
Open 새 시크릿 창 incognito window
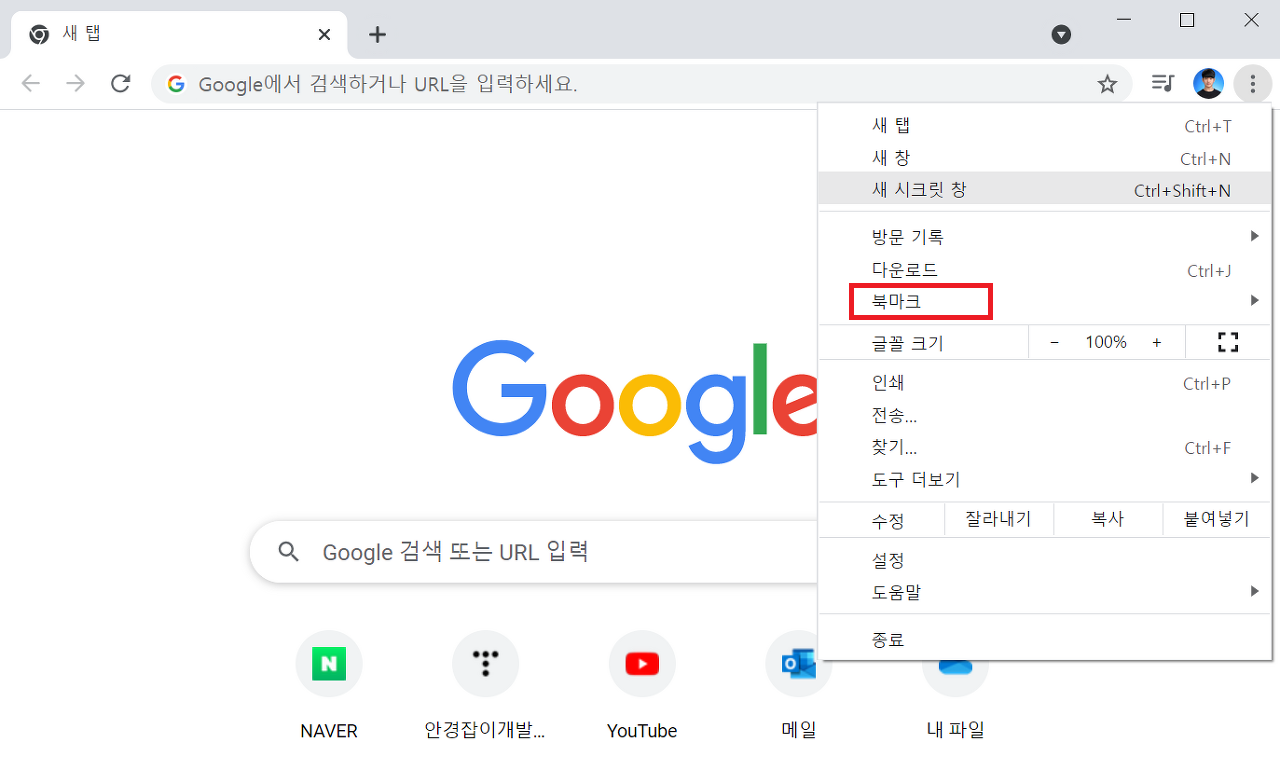pyautogui.click(x=1045, y=190)
